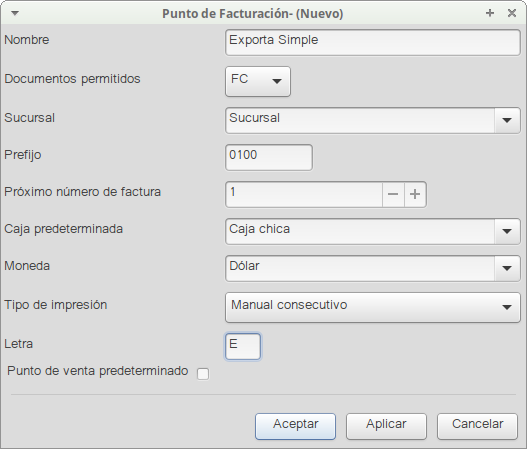Enable Punto de venta predeterminado checkbox

click(x=203, y=374)
